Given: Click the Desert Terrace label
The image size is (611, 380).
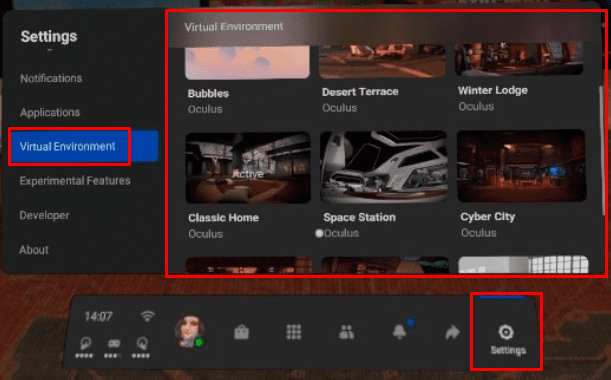Looking at the screenshot, I should (360, 92).
